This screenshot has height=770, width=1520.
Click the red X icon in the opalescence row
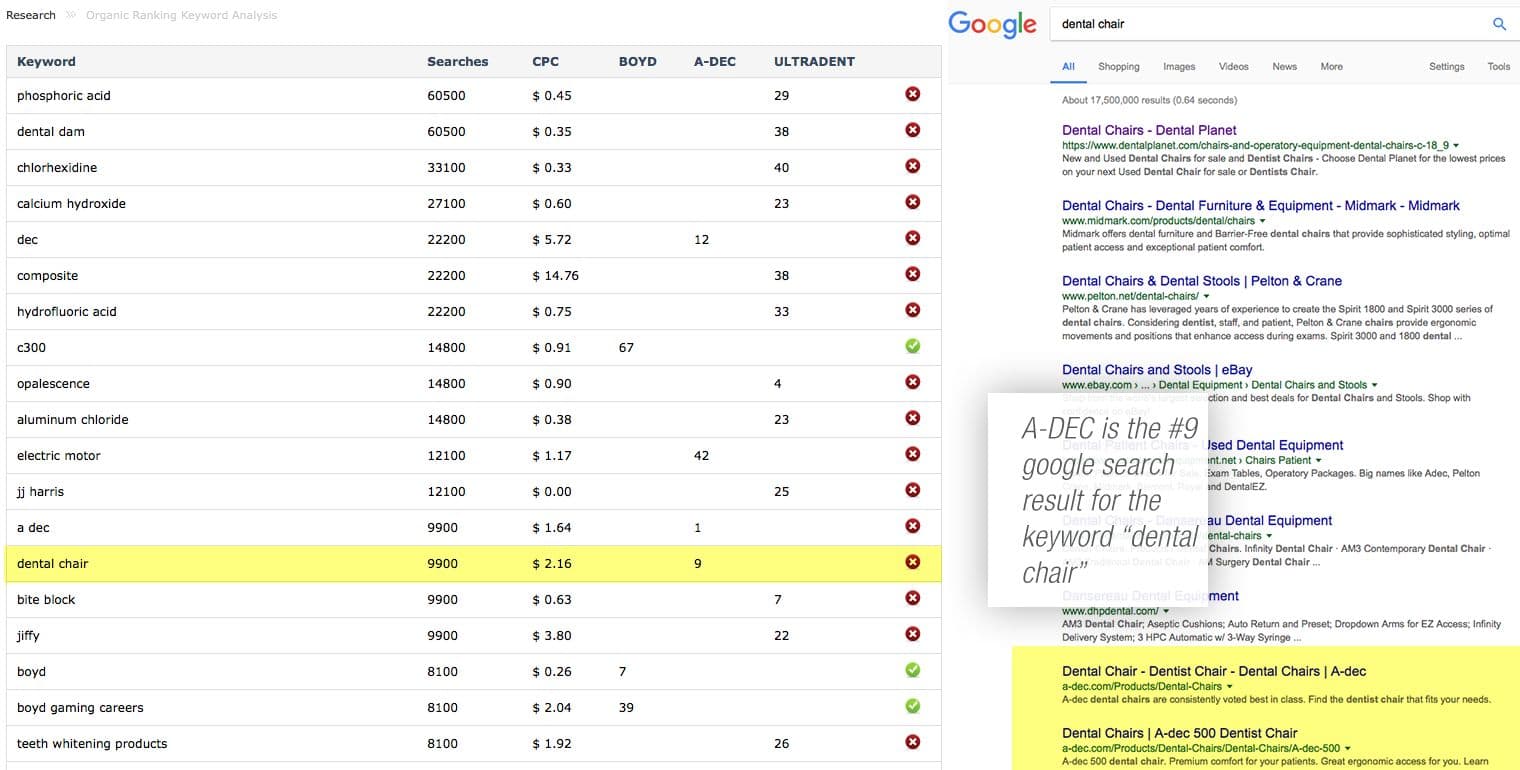click(x=912, y=382)
